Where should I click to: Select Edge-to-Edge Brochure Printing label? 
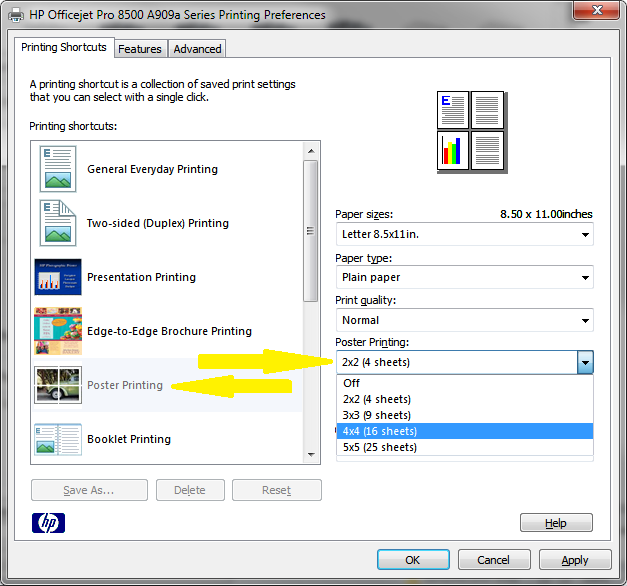[170, 331]
